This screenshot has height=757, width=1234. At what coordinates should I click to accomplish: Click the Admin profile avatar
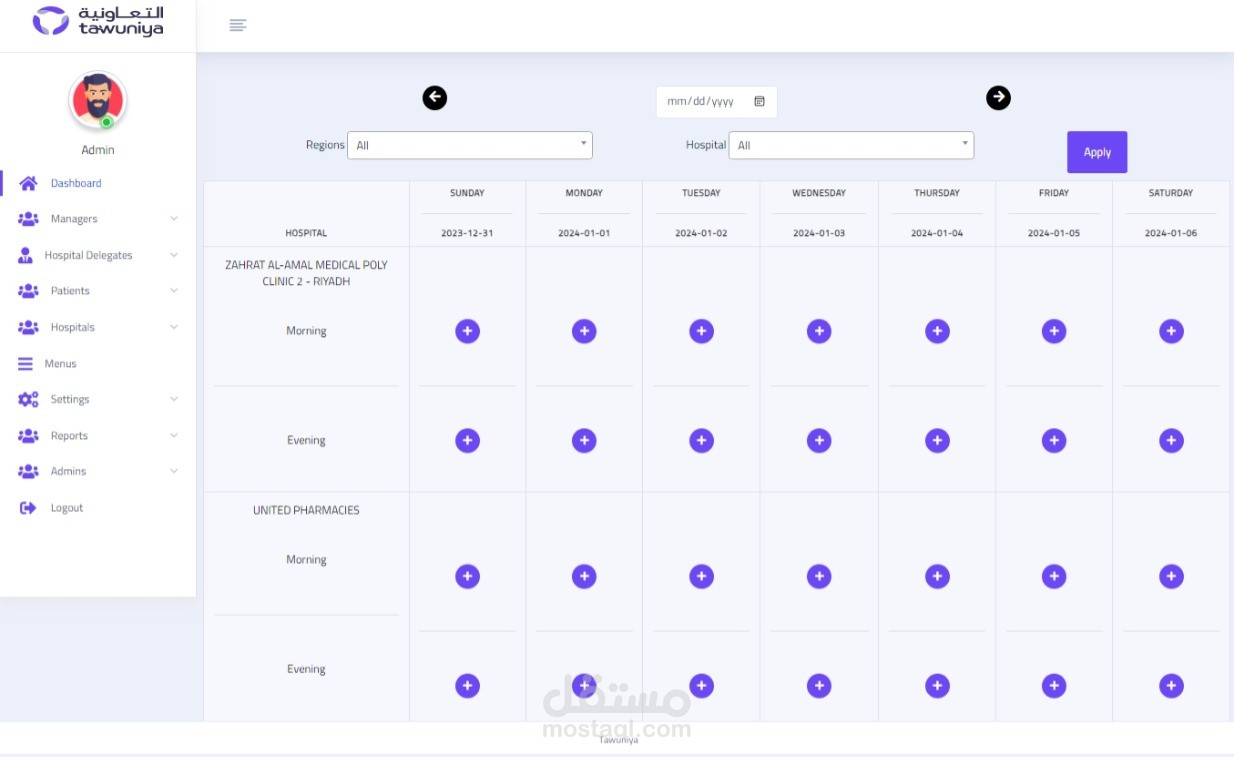point(97,101)
